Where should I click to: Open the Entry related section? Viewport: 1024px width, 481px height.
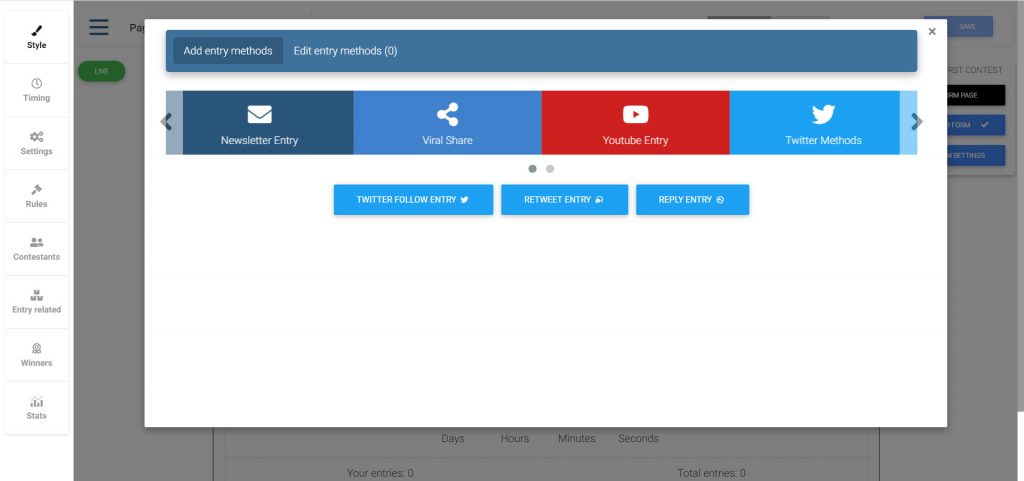click(36, 302)
